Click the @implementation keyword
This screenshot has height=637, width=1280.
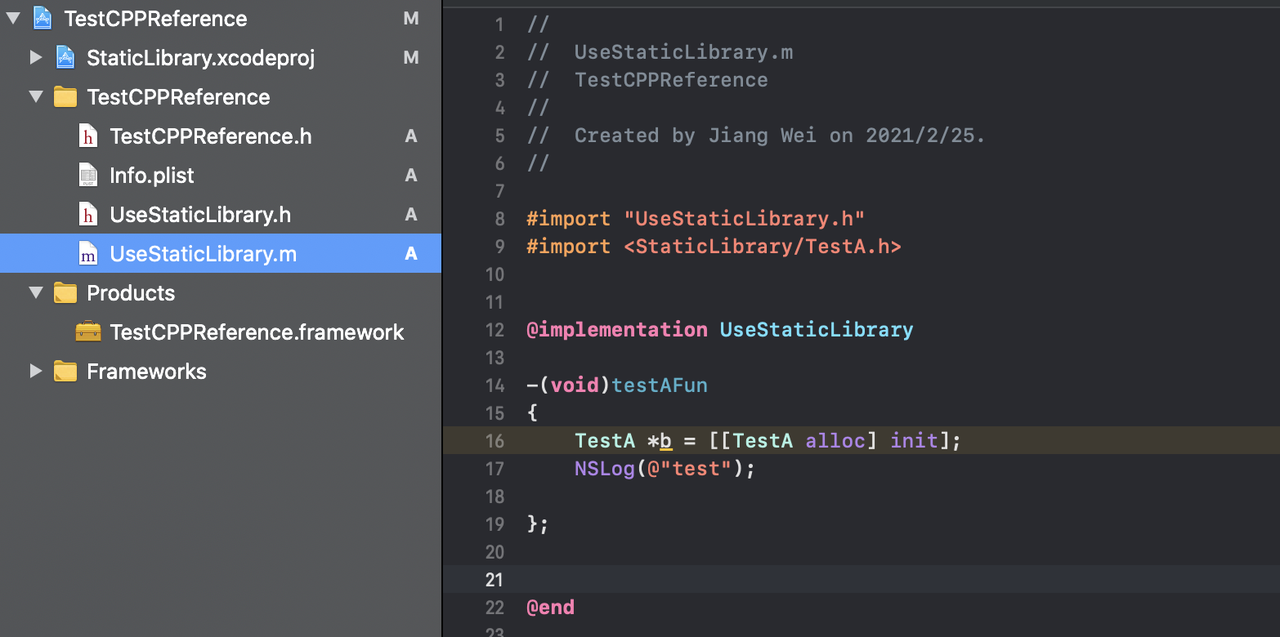(x=617, y=330)
